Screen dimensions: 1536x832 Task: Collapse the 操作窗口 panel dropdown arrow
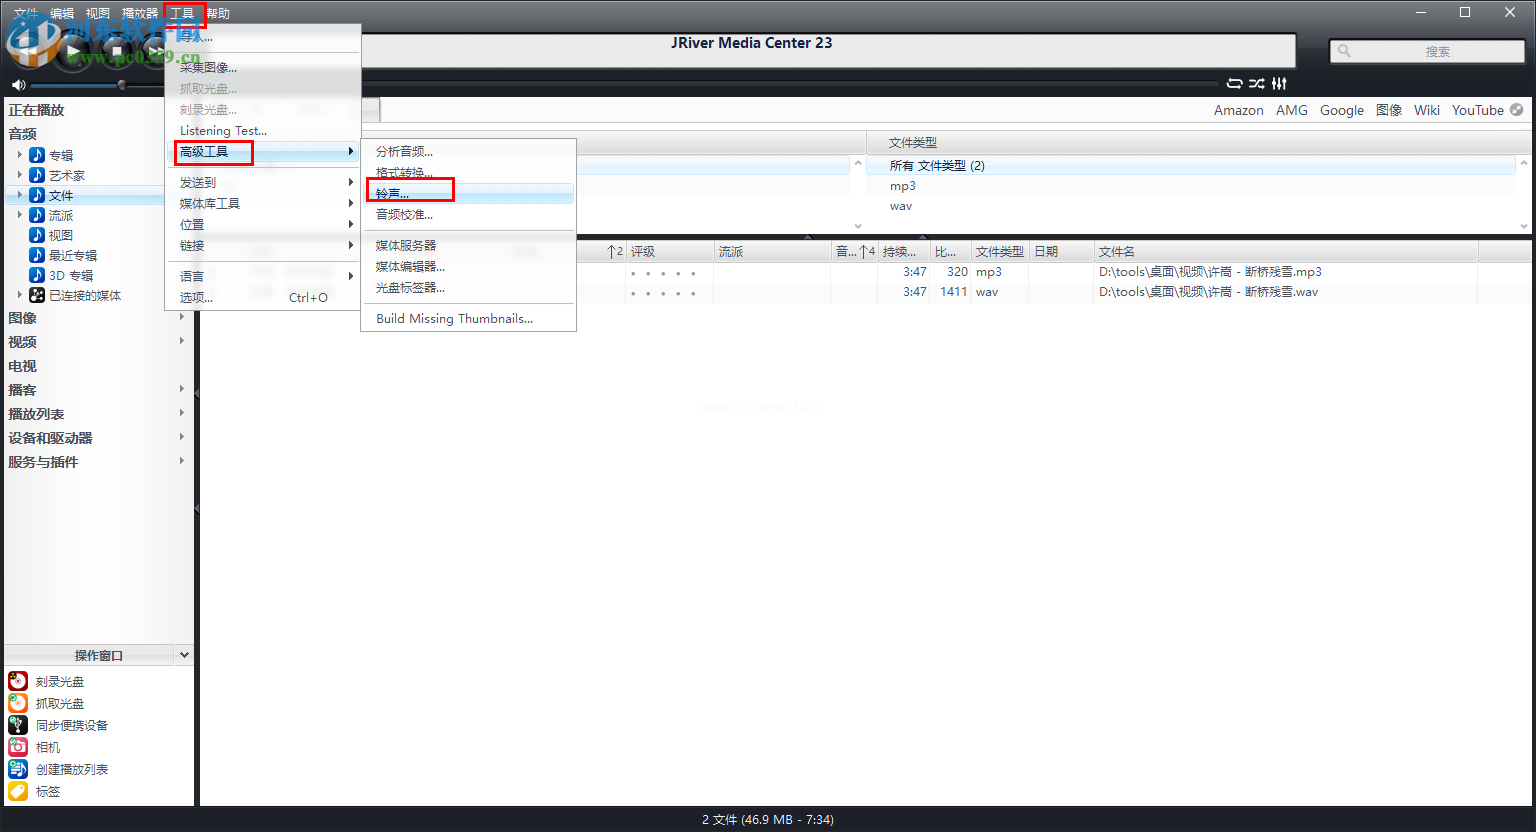(184, 655)
